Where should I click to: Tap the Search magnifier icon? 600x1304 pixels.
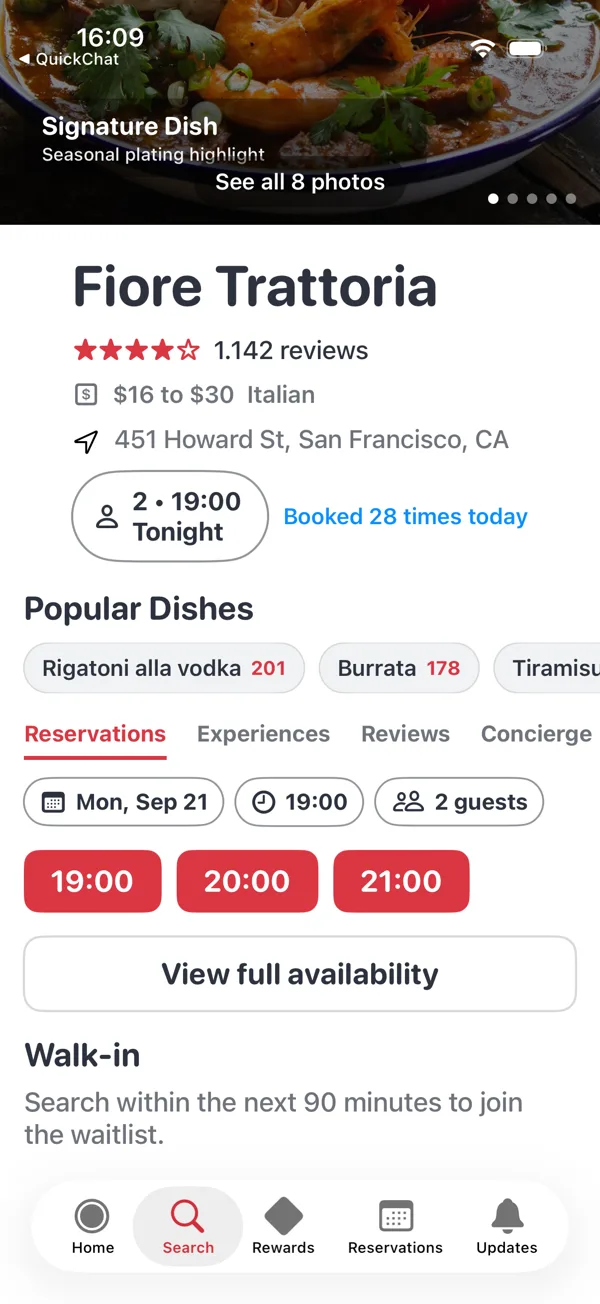pyautogui.click(x=187, y=1216)
